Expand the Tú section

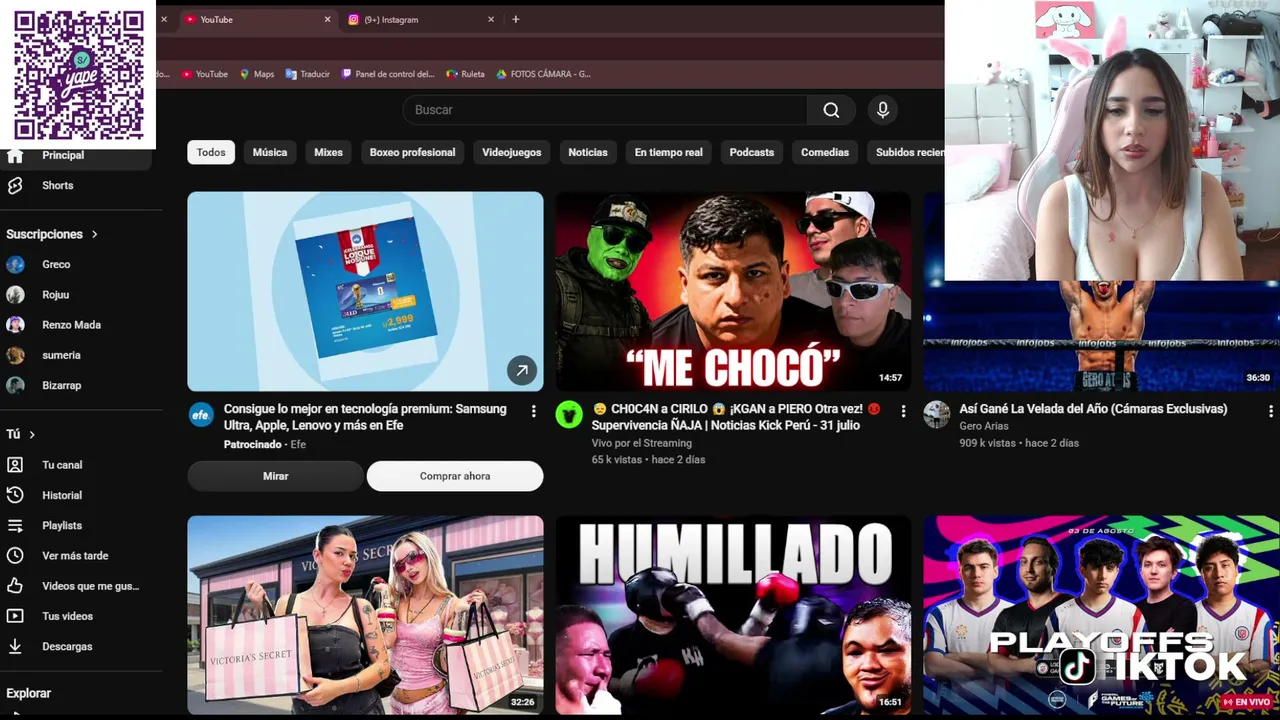pyautogui.click(x=21, y=434)
